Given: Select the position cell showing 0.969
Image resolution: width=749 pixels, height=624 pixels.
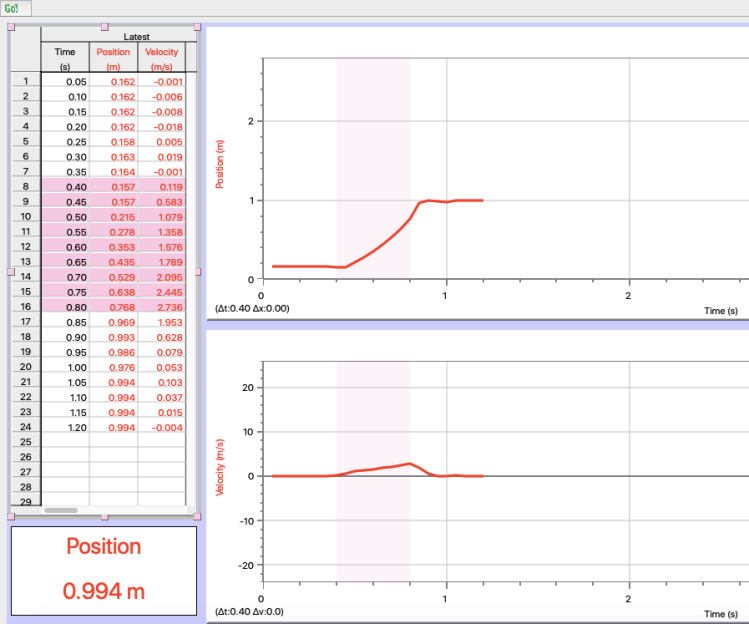Looking at the screenshot, I should pyautogui.click(x=113, y=322).
